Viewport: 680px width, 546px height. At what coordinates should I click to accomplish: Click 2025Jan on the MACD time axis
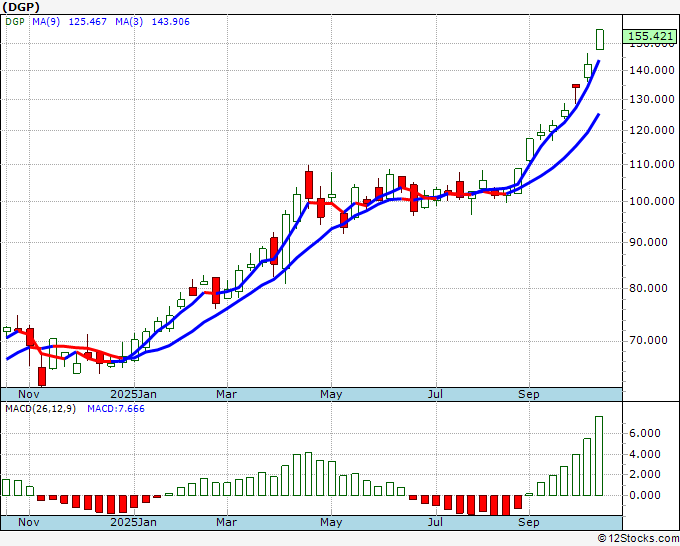point(134,522)
